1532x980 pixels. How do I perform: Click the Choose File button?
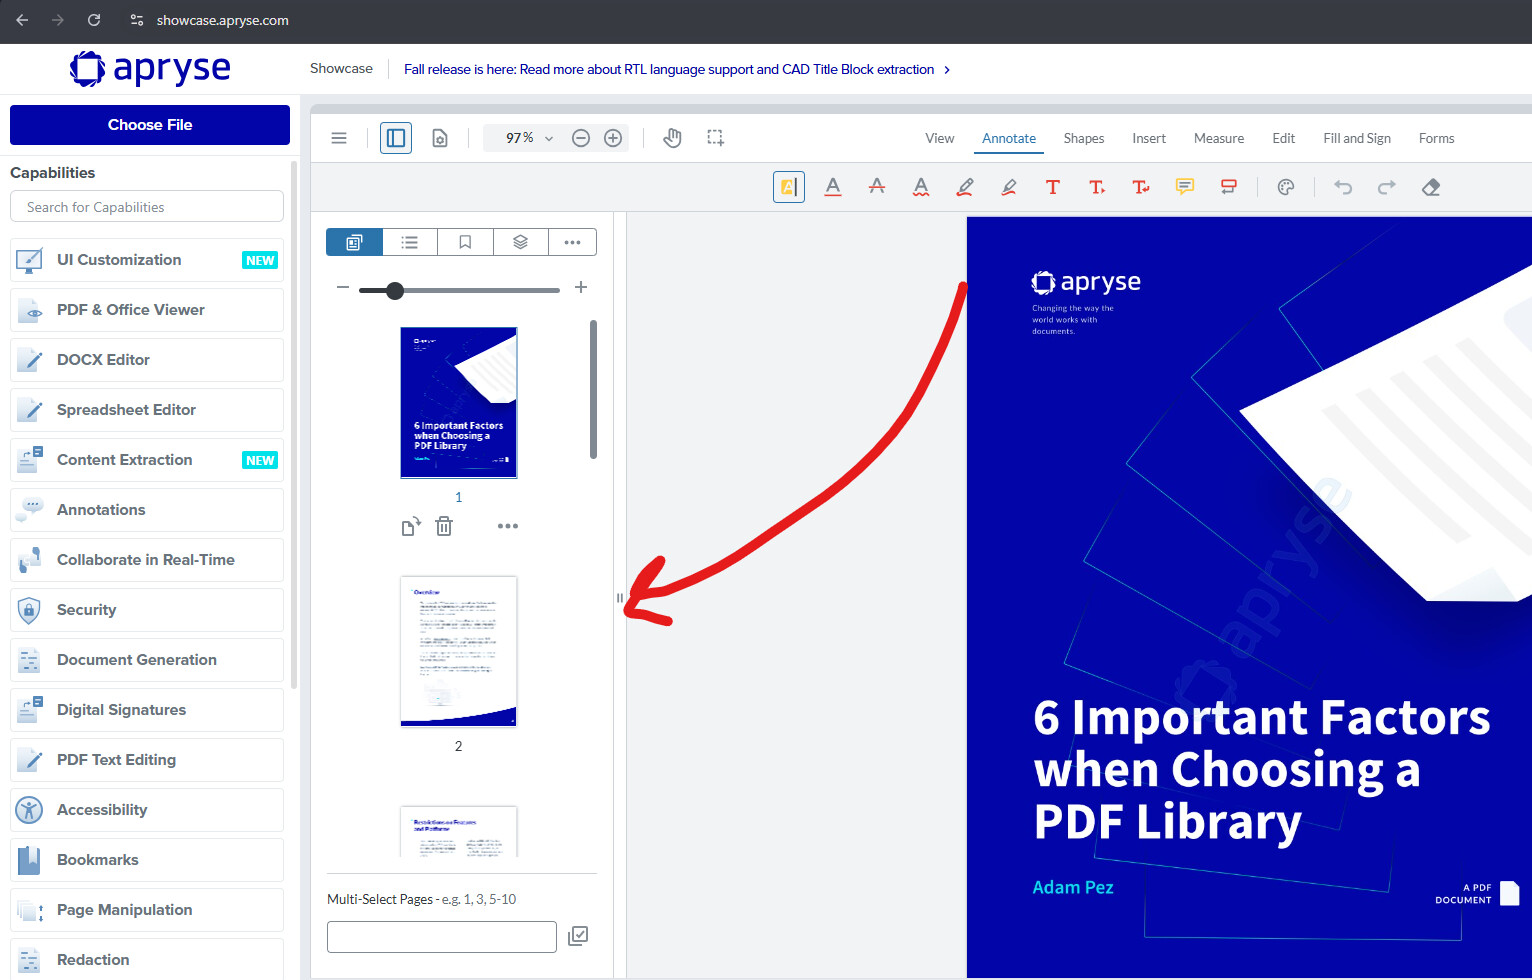[150, 125]
